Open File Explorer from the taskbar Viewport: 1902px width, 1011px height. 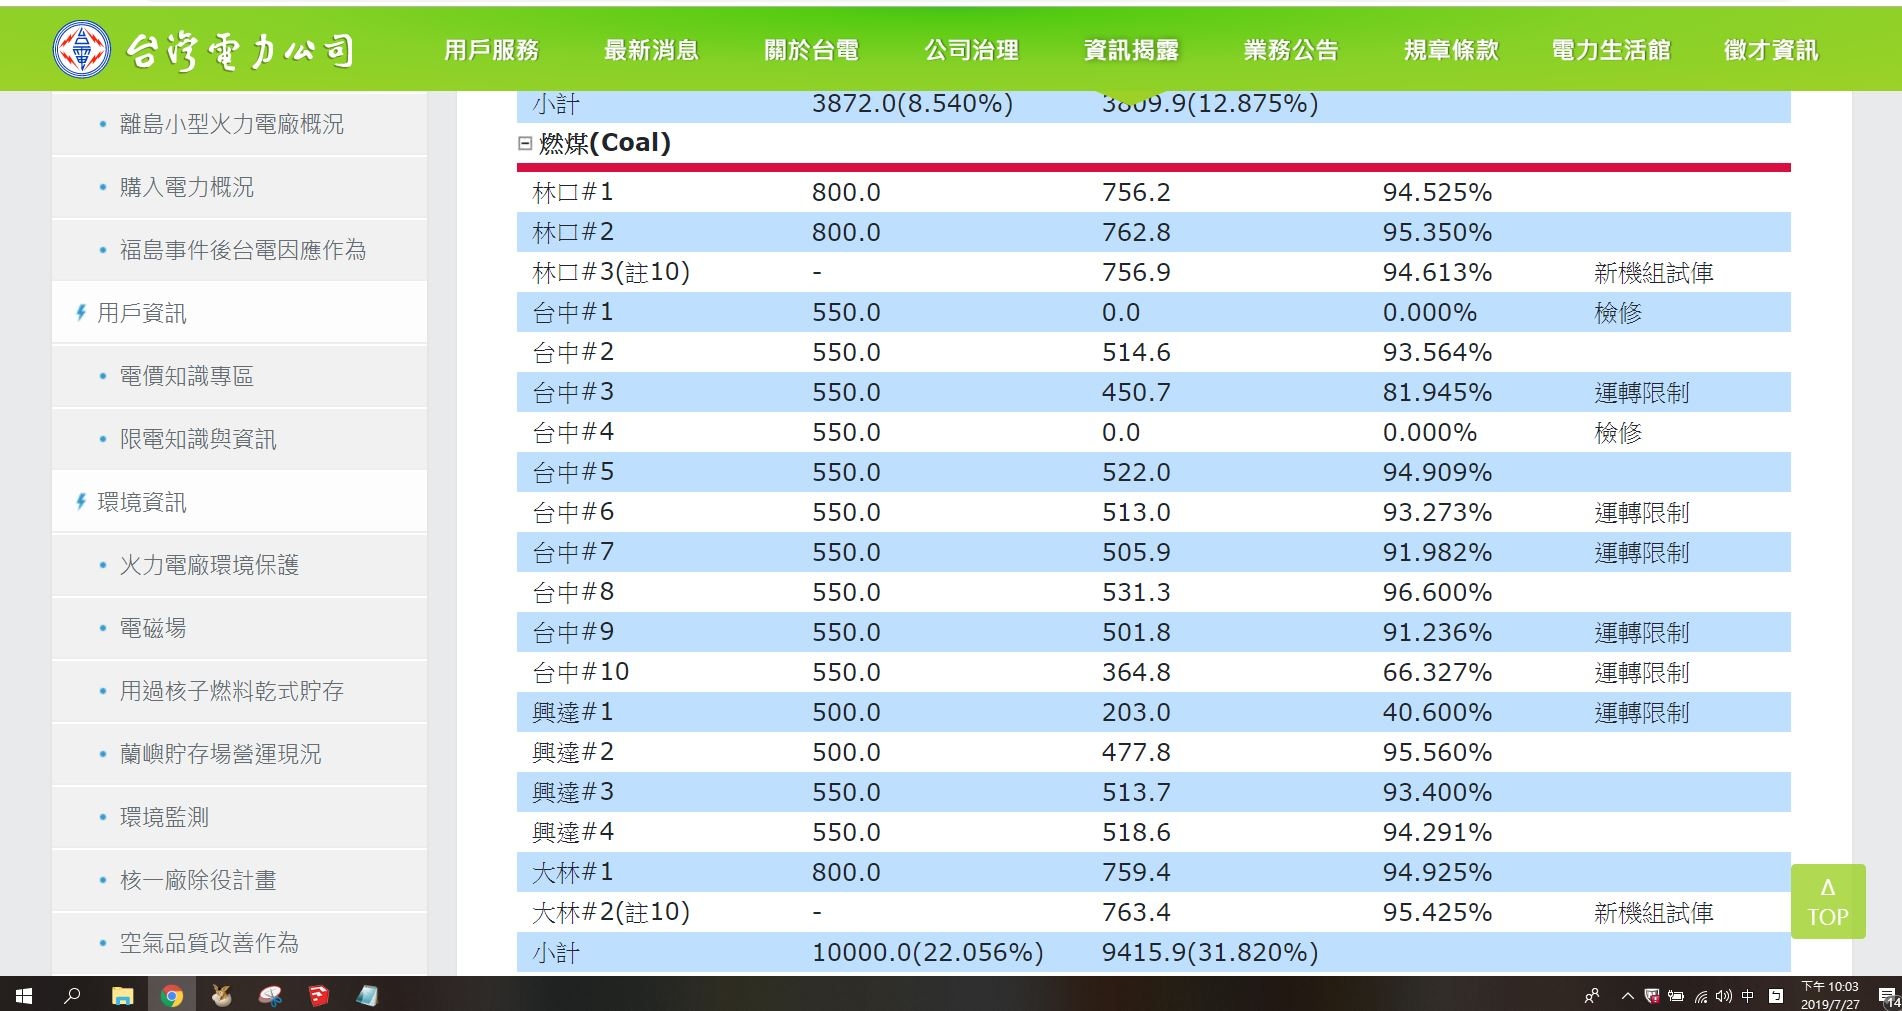122,995
